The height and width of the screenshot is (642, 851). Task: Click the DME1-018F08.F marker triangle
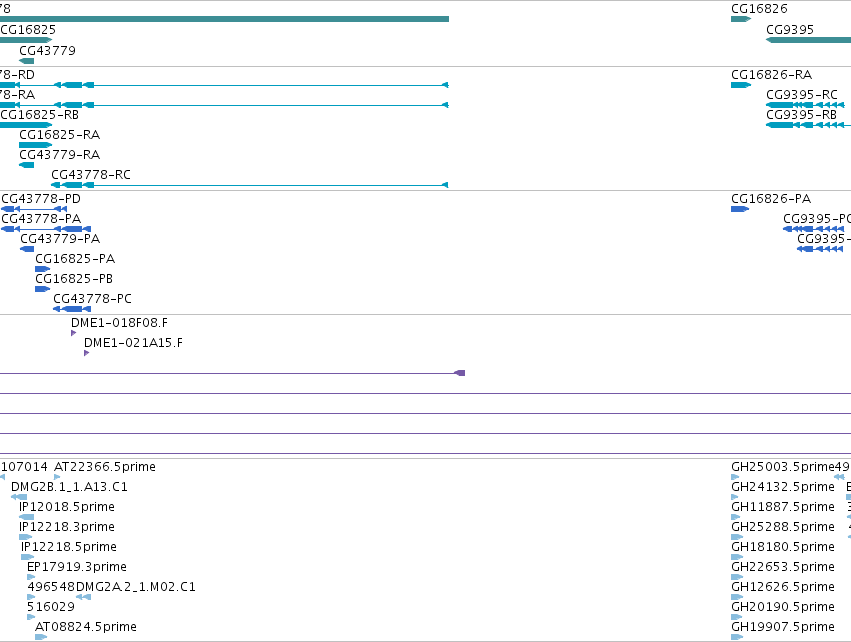(73, 333)
